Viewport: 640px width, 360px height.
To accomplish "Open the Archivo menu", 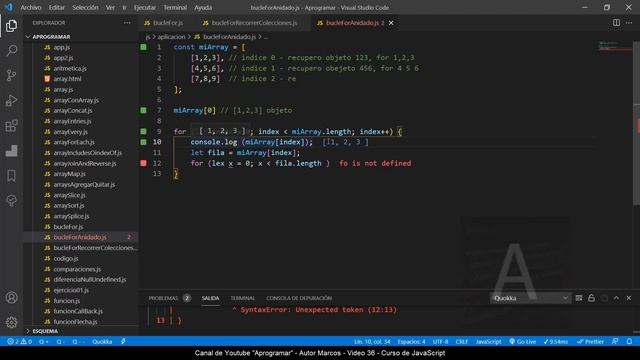I will pyautogui.click(x=31, y=7).
